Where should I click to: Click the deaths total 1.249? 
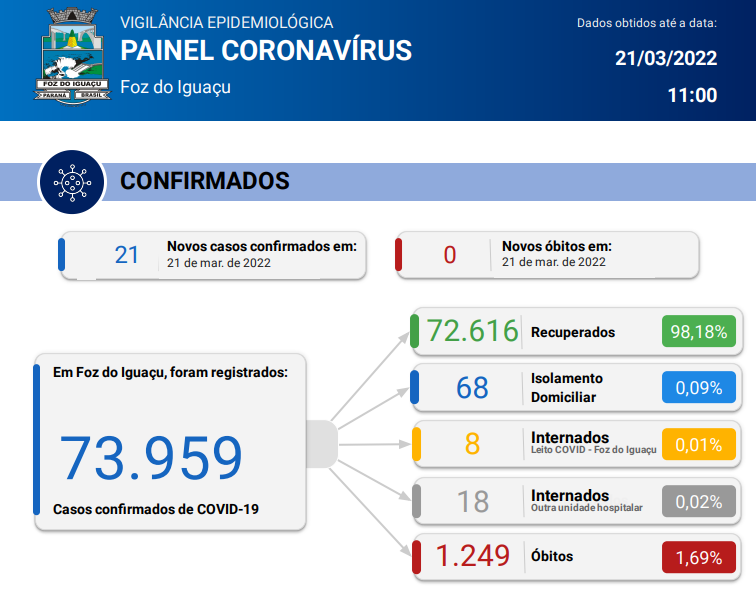(472, 556)
